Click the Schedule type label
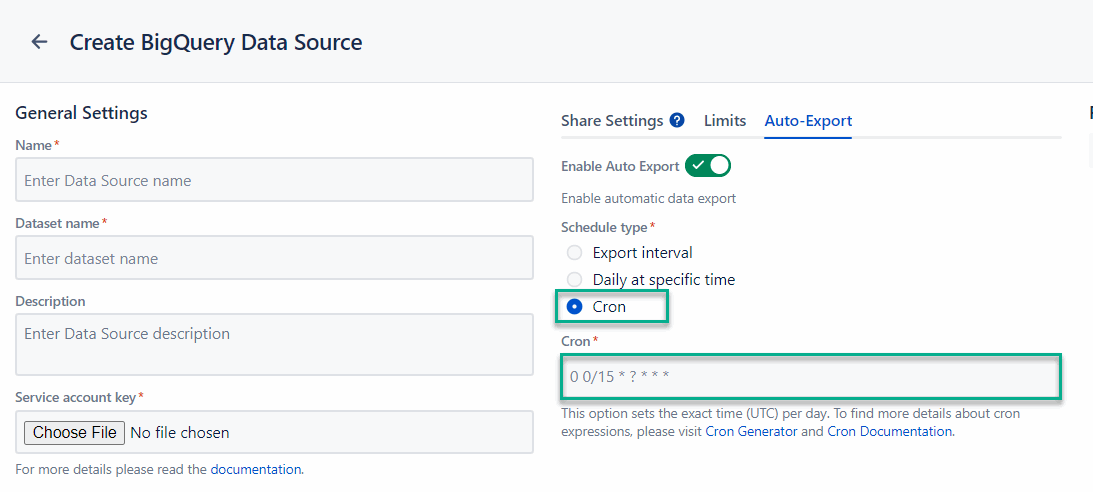Screen dimensions: 1093x492 (604, 227)
